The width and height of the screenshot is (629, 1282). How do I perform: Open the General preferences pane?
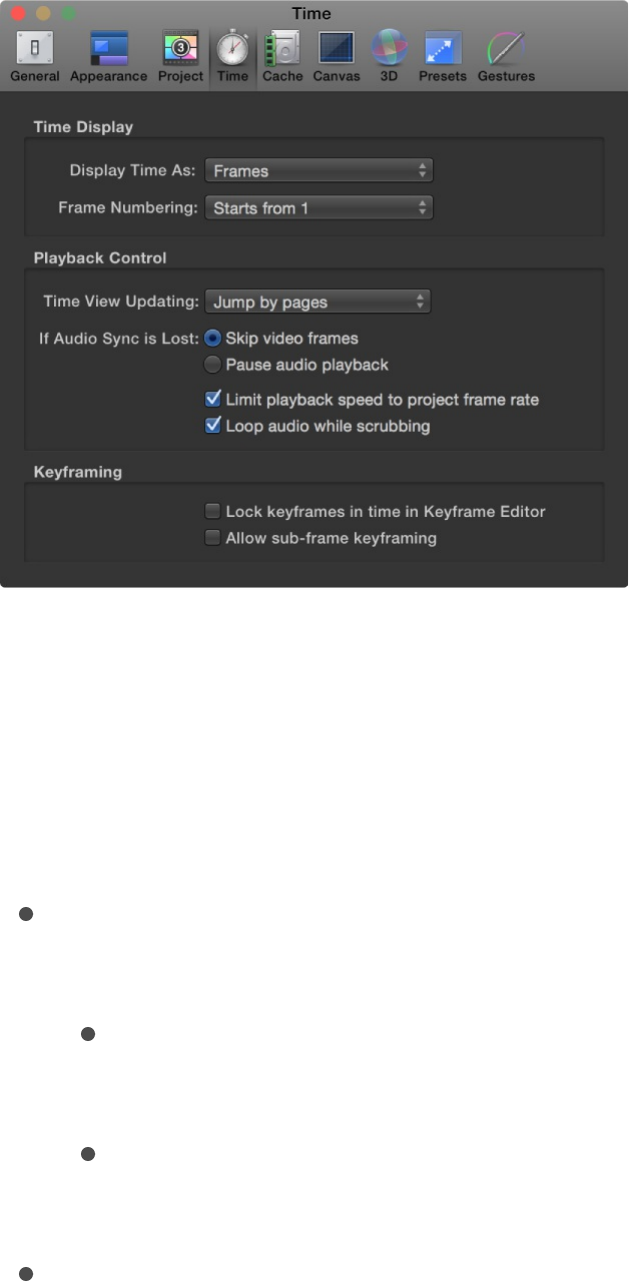(x=35, y=56)
